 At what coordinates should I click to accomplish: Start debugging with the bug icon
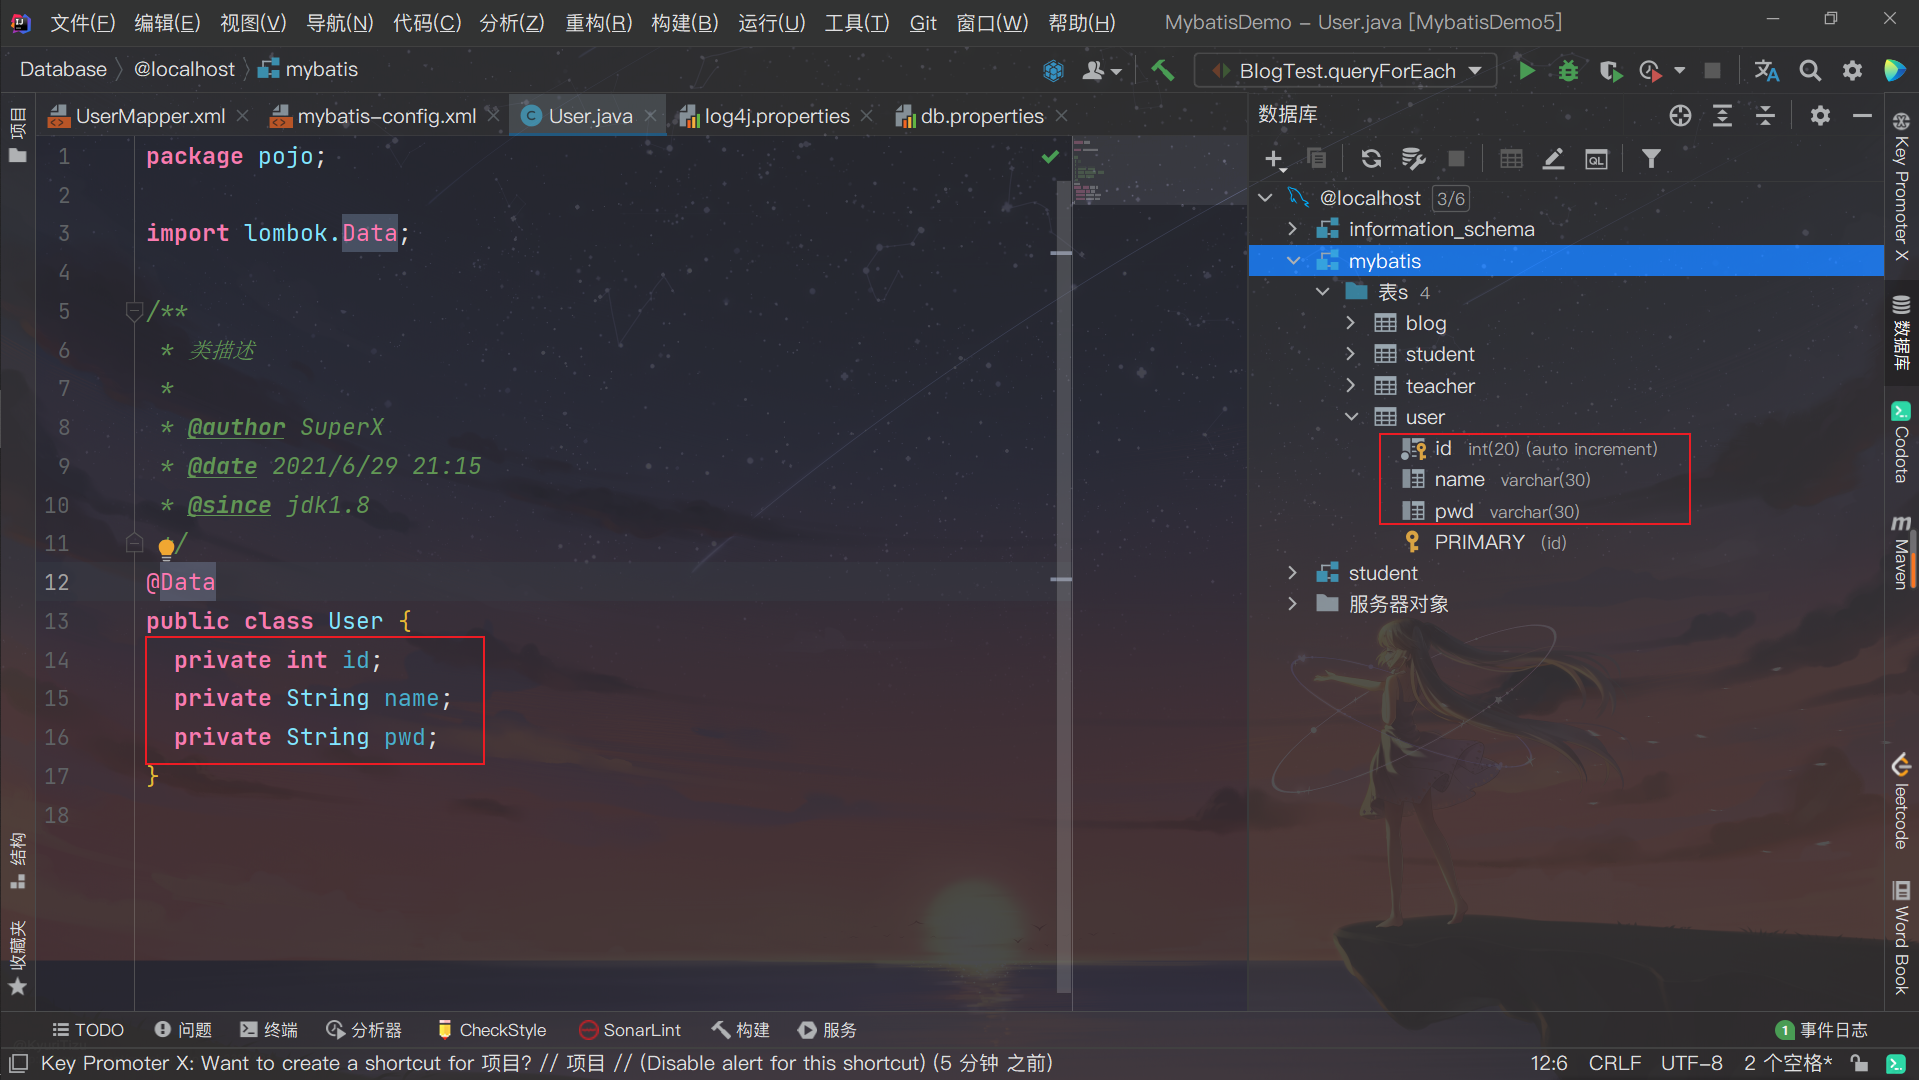1568,71
